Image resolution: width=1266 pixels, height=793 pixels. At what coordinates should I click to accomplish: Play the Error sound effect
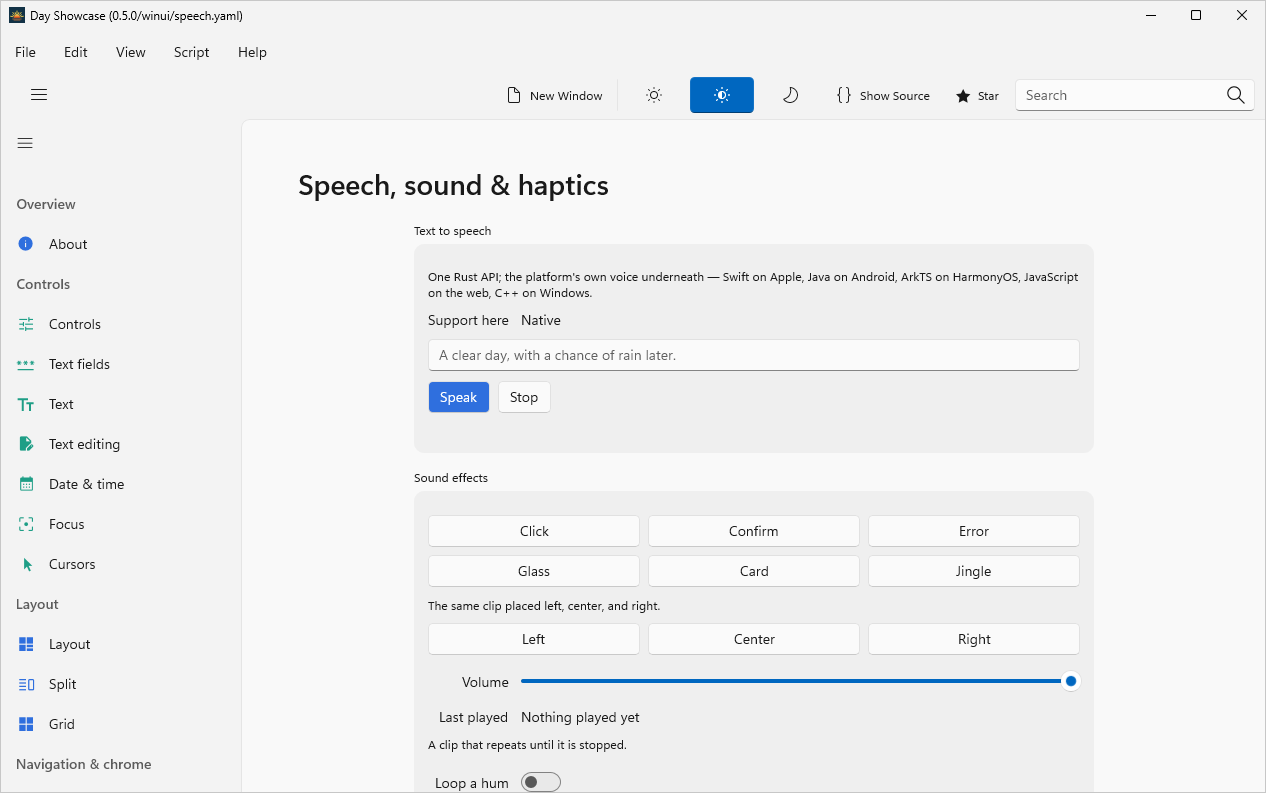[x=974, y=531]
